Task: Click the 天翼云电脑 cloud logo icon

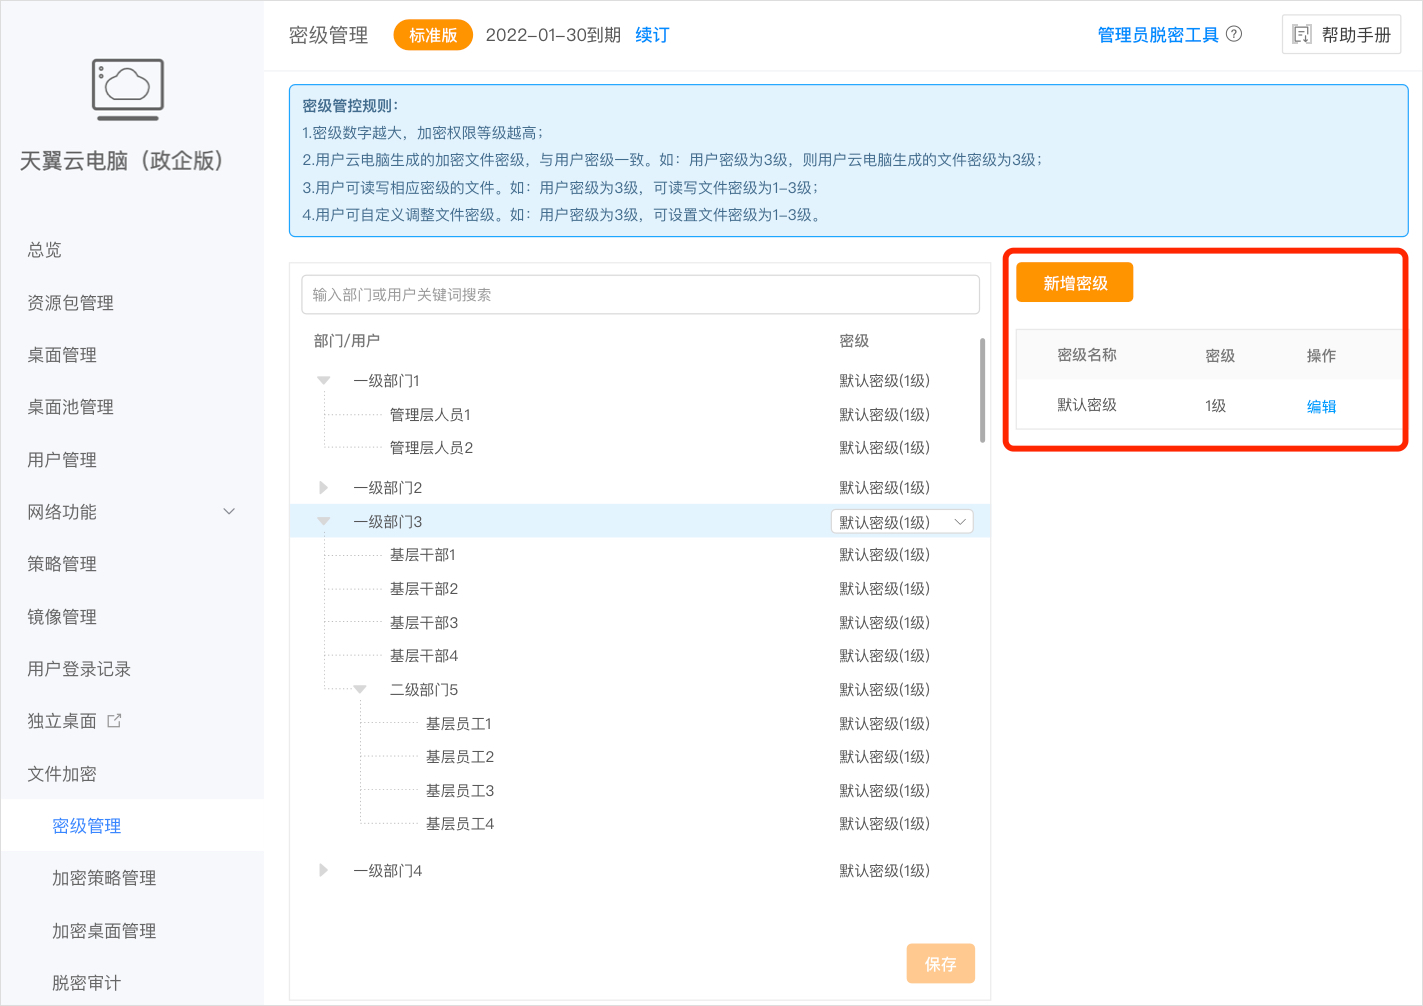Action: coord(127,90)
